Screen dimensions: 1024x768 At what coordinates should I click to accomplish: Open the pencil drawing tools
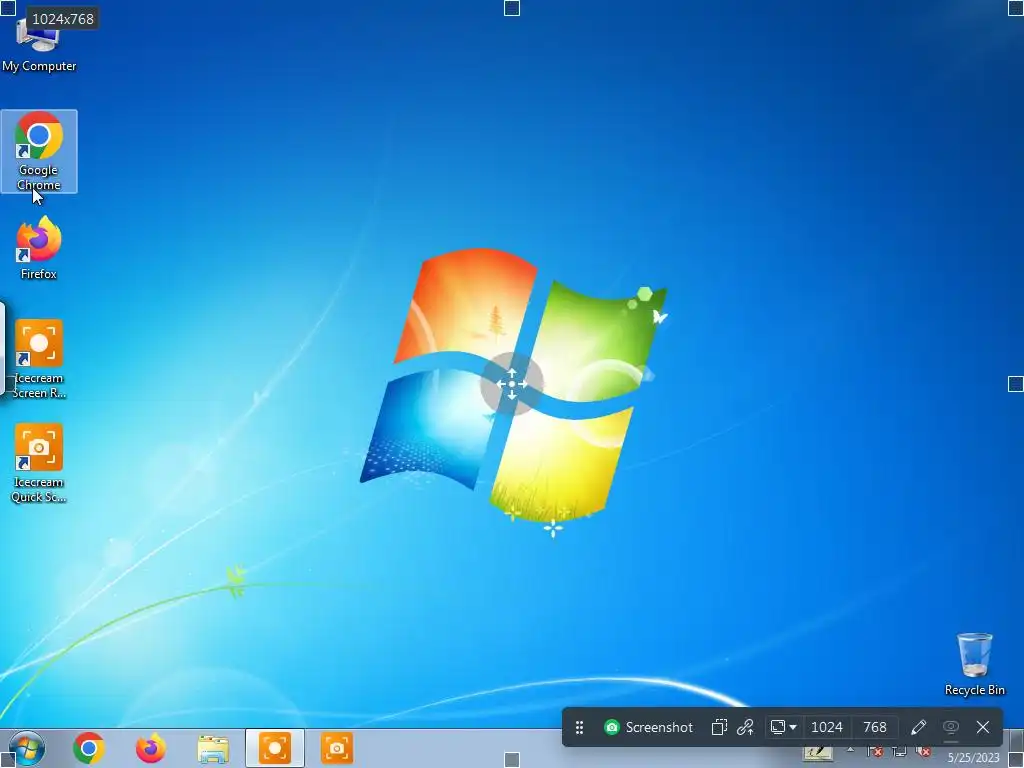[918, 727]
